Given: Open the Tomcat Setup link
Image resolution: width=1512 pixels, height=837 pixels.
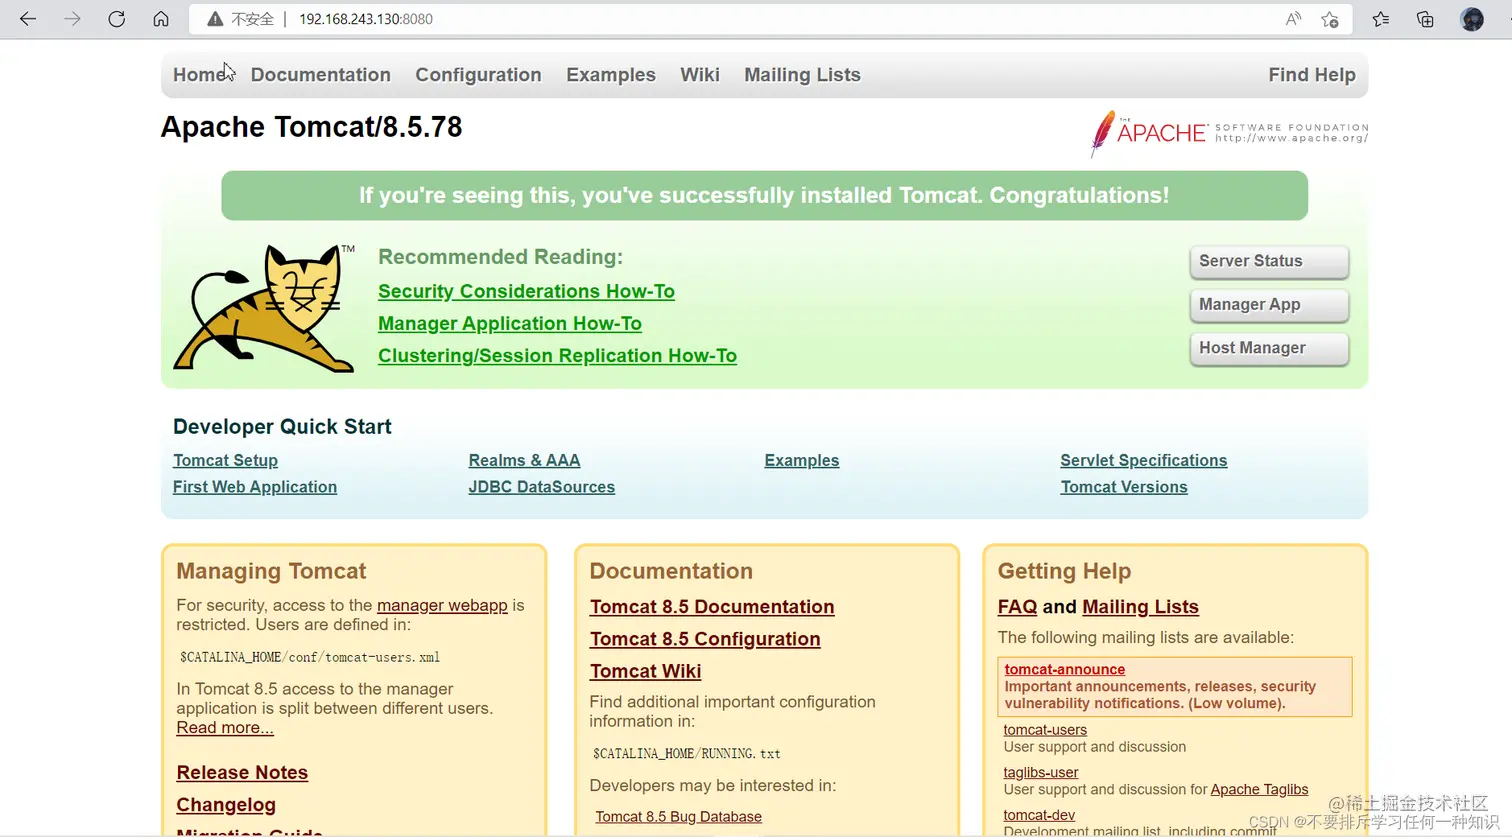Looking at the screenshot, I should (225, 460).
